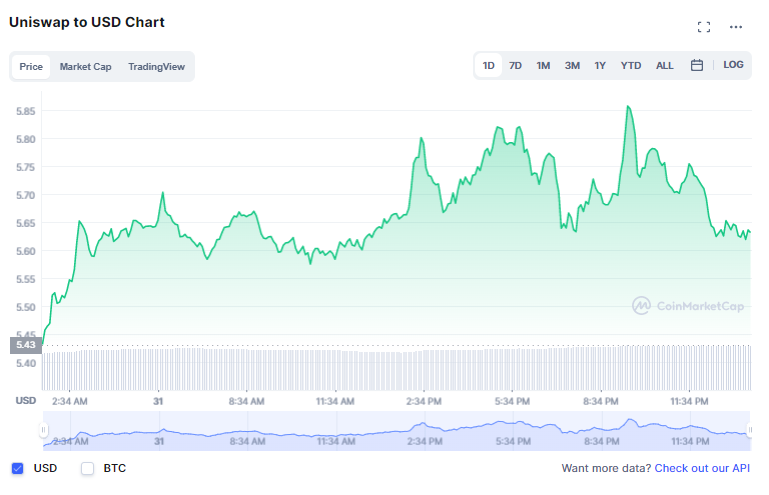This screenshot has height=495, width=769.
Task: Check the BTC checkbox
Action: [x=87, y=469]
